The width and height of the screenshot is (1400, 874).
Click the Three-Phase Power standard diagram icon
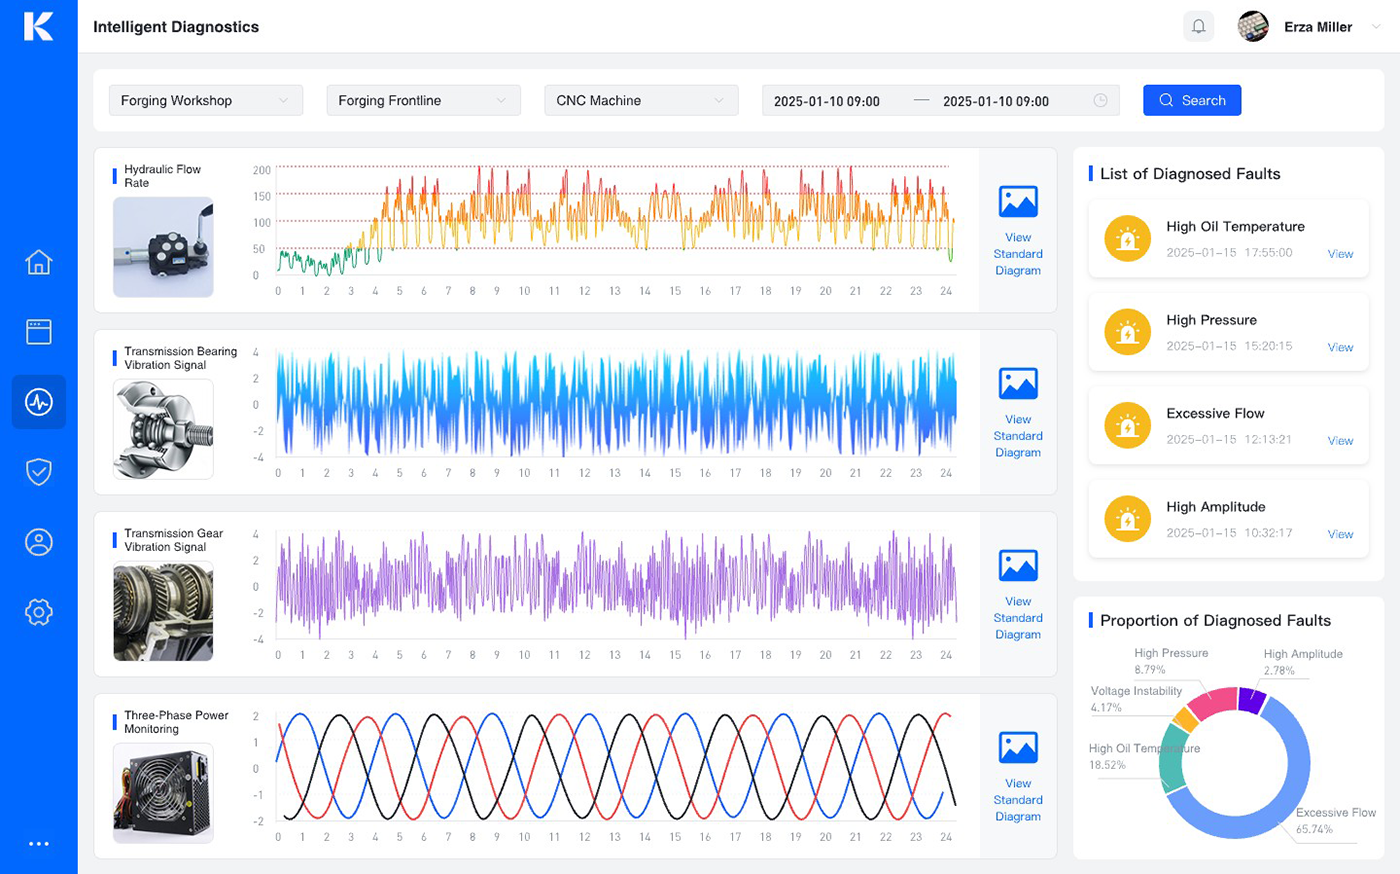(x=1018, y=747)
